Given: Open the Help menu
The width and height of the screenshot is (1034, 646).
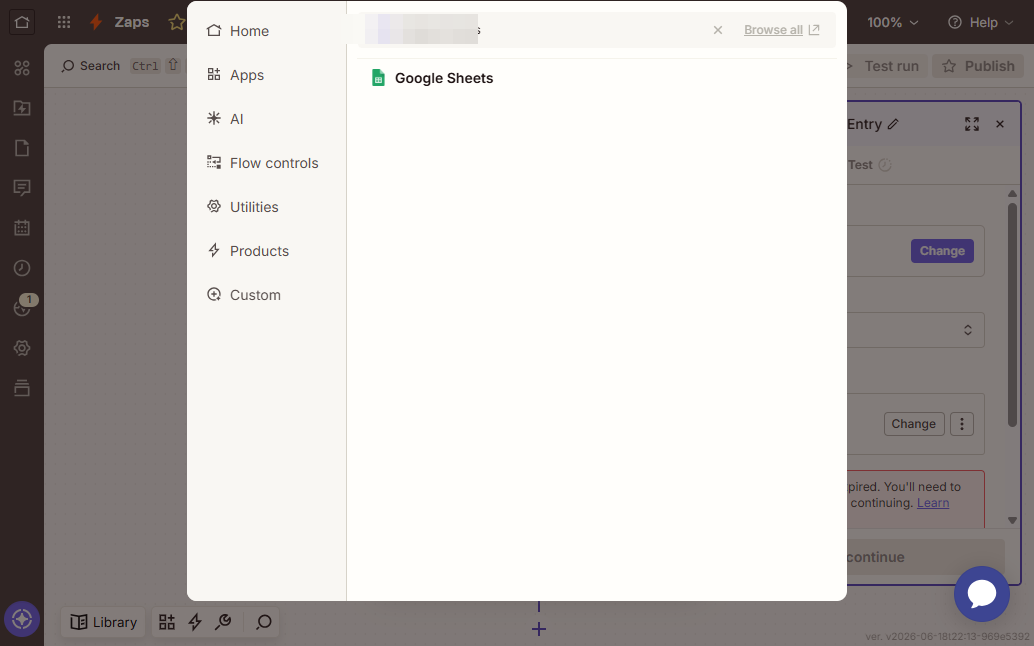Looking at the screenshot, I should (x=981, y=22).
